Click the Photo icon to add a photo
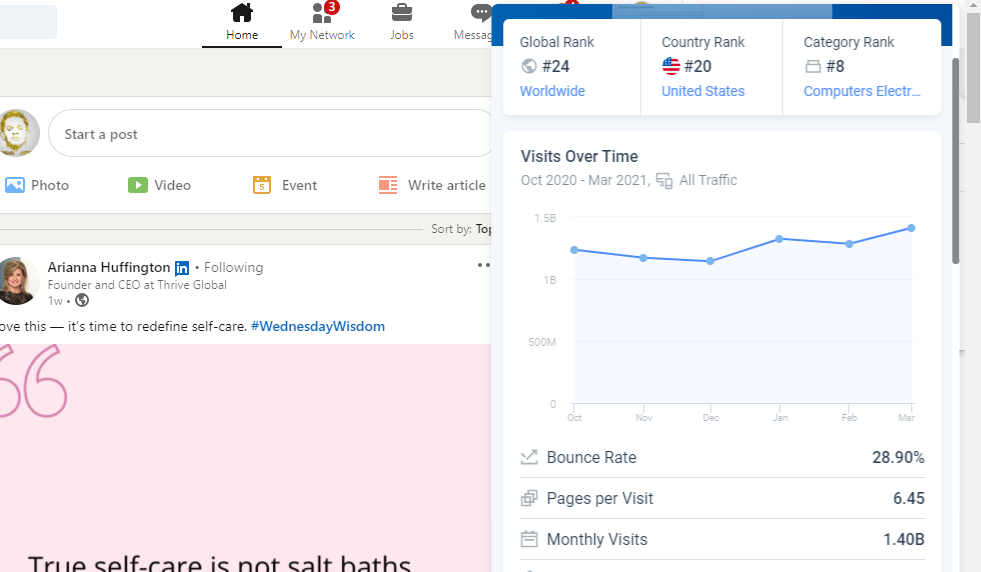Image resolution: width=981 pixels, height=572 pixels. [15, 185]
